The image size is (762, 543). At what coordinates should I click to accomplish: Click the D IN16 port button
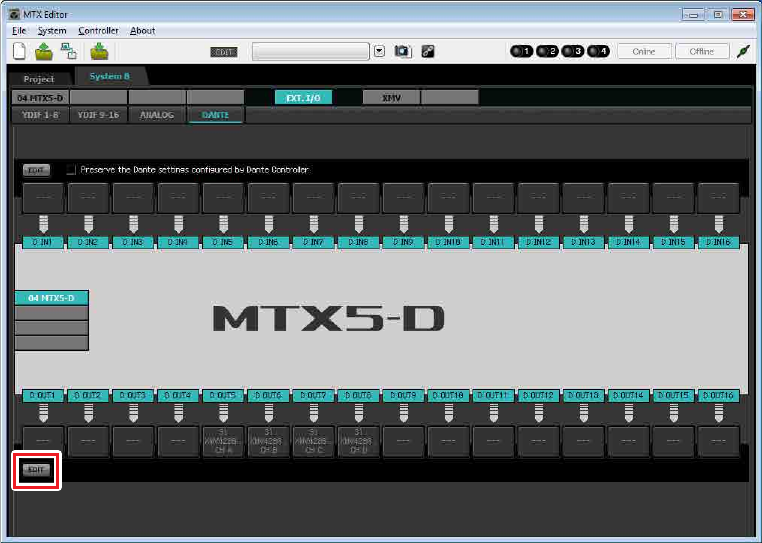(x=718, y=242)
